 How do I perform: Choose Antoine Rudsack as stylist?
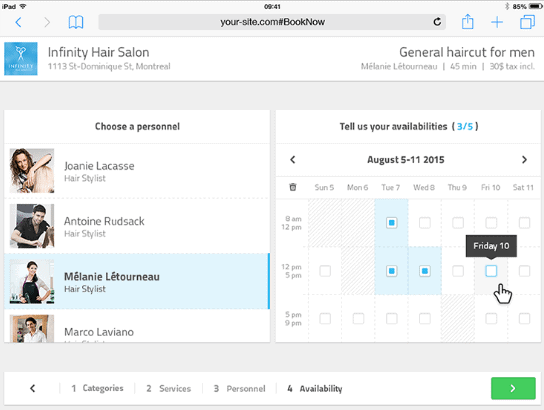(x=137, y=226)
